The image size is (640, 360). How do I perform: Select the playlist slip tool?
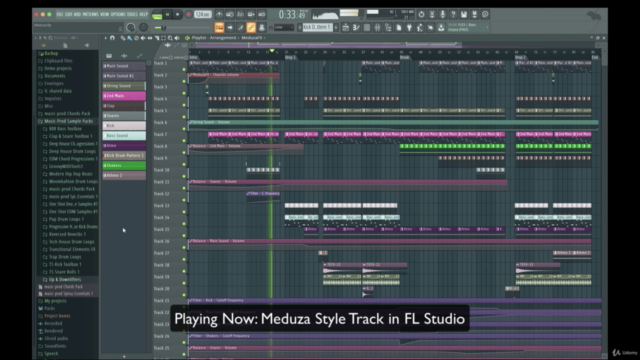point(150,38)
